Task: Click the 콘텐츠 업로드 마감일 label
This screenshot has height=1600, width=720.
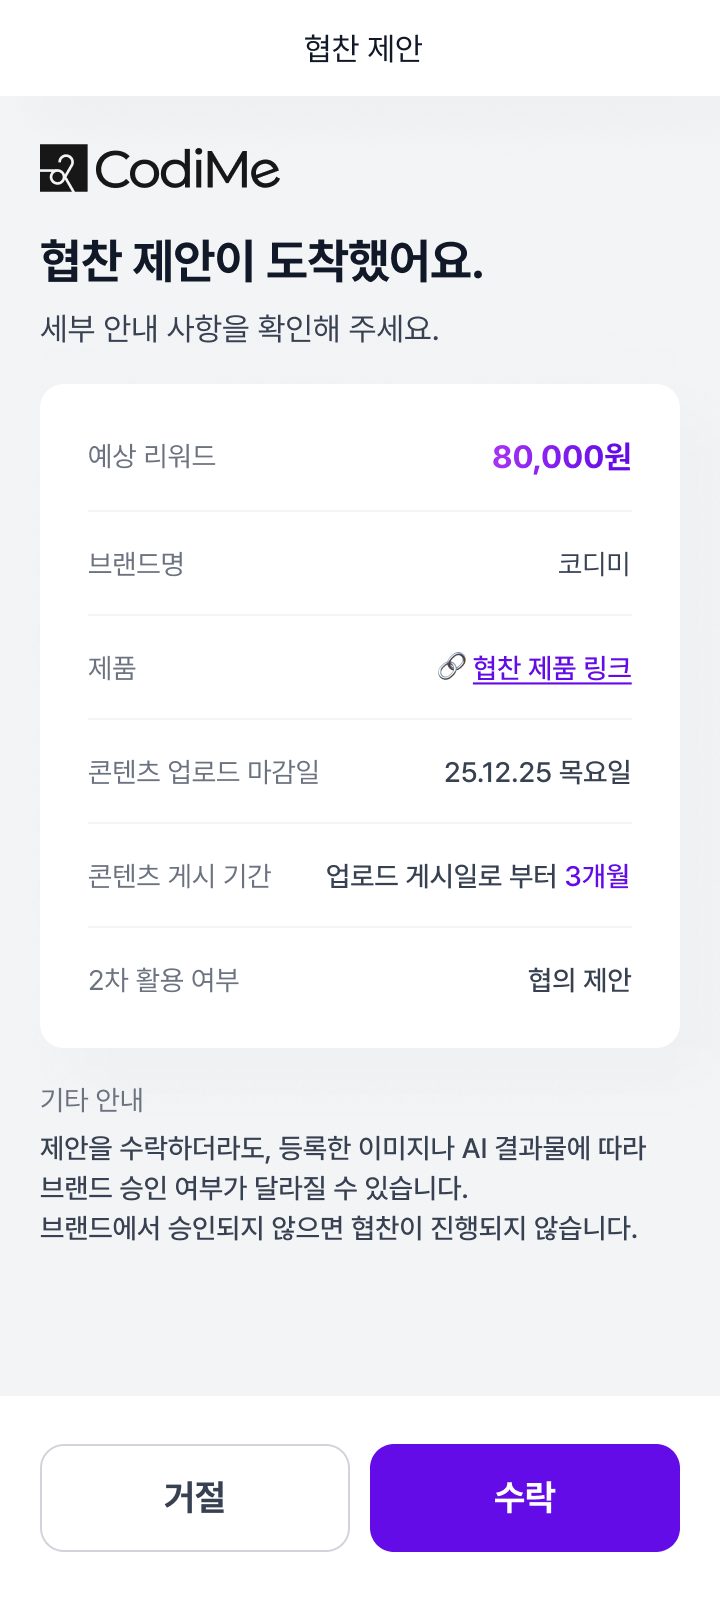Action: coord(204,772)
